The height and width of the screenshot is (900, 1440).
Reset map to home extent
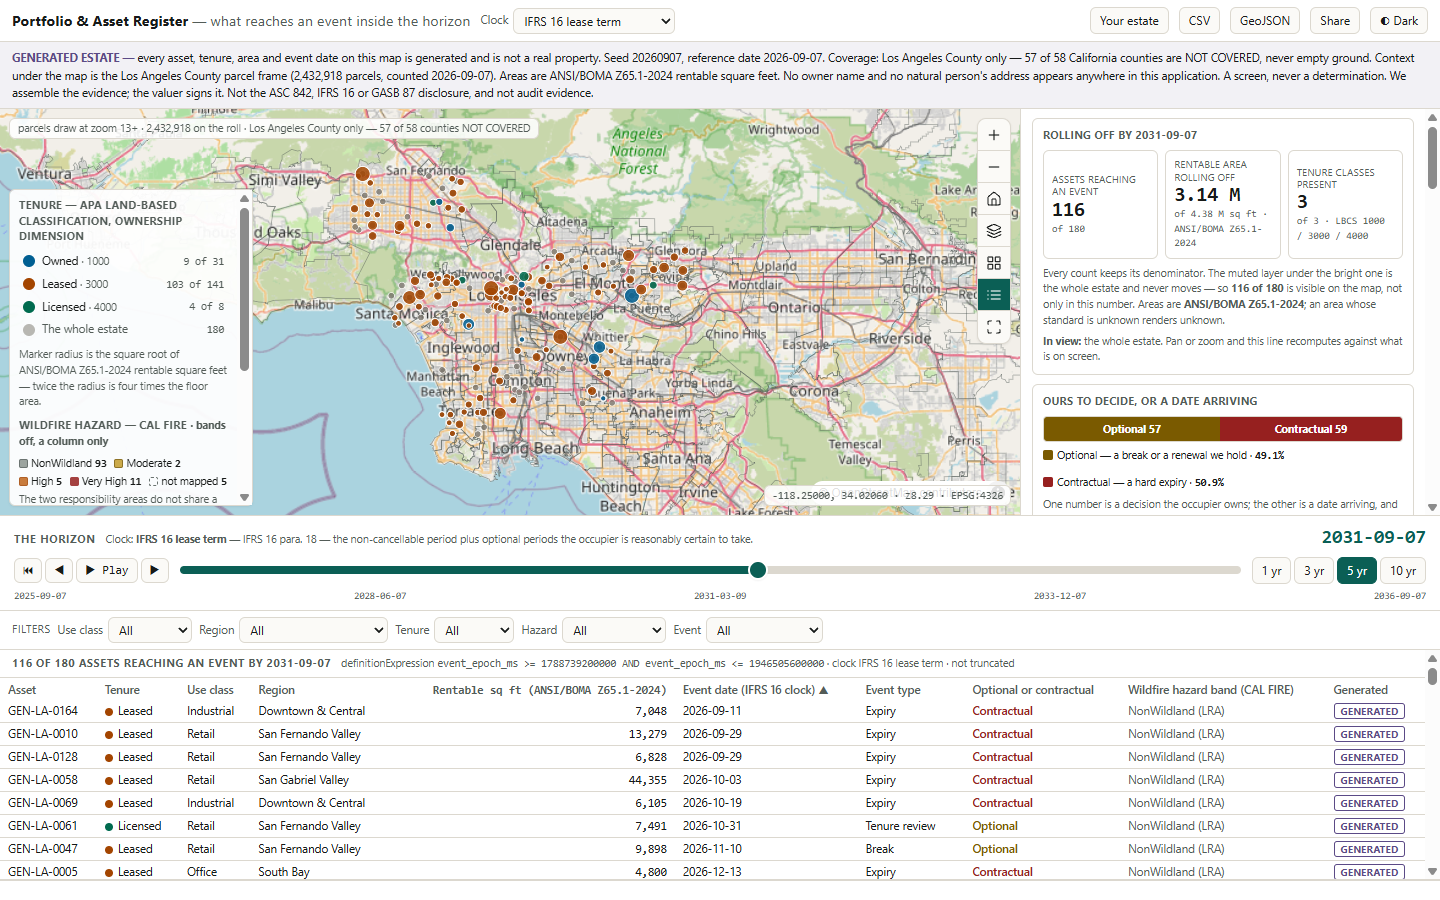[x=993, y=199]
